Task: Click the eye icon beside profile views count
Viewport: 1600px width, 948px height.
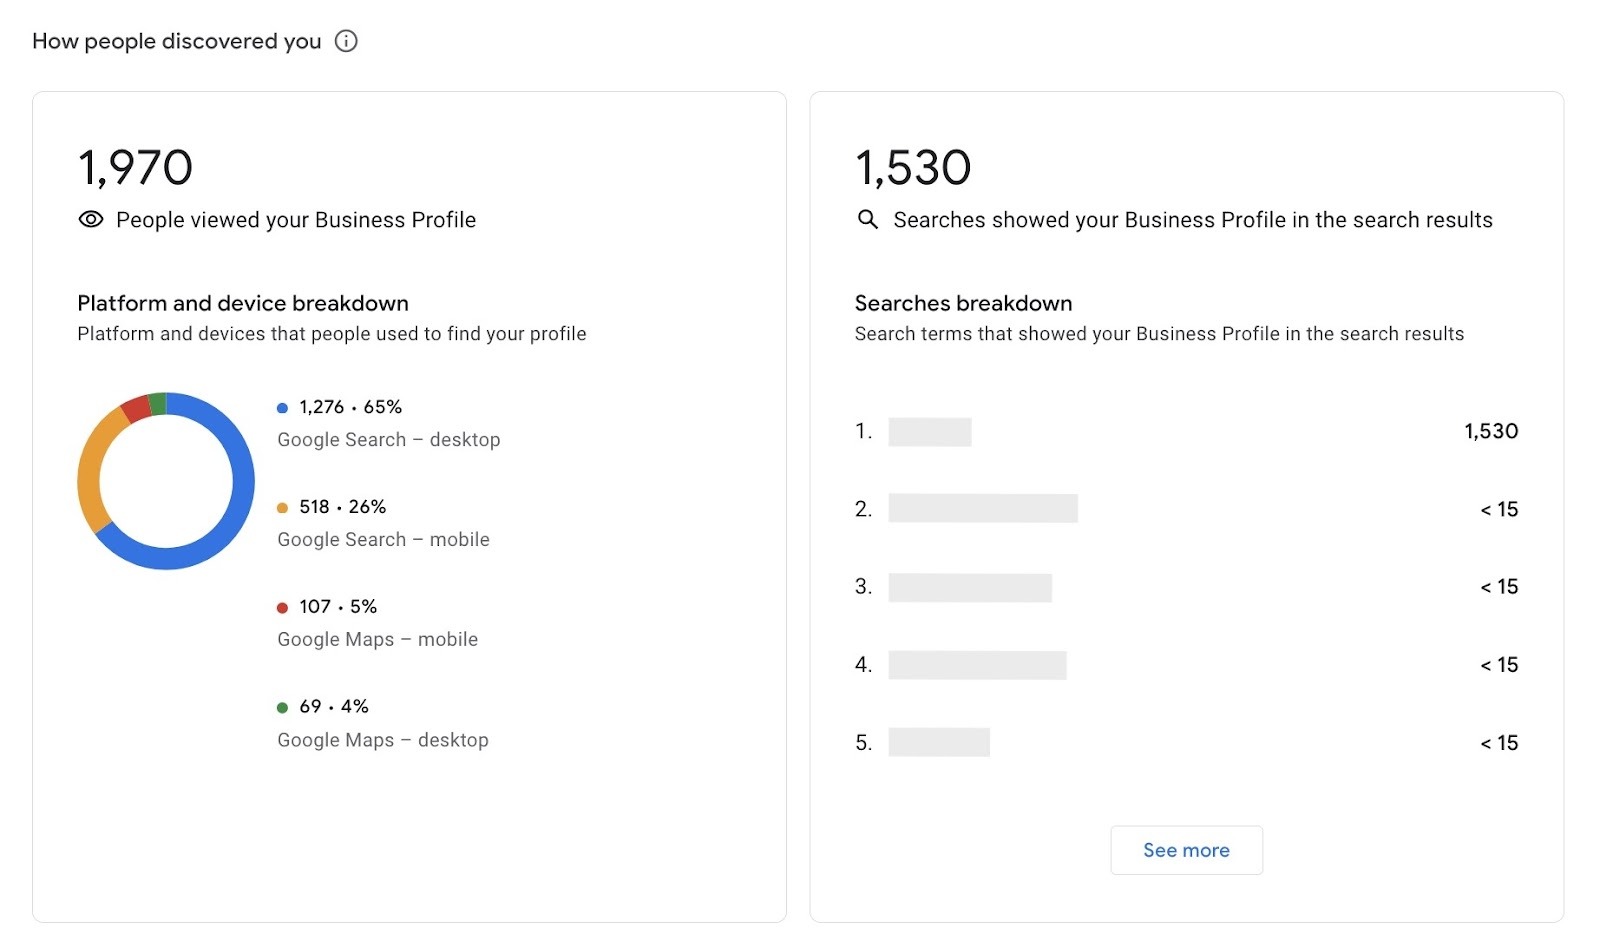Action: pyautogui.click(x=90, y=218)
